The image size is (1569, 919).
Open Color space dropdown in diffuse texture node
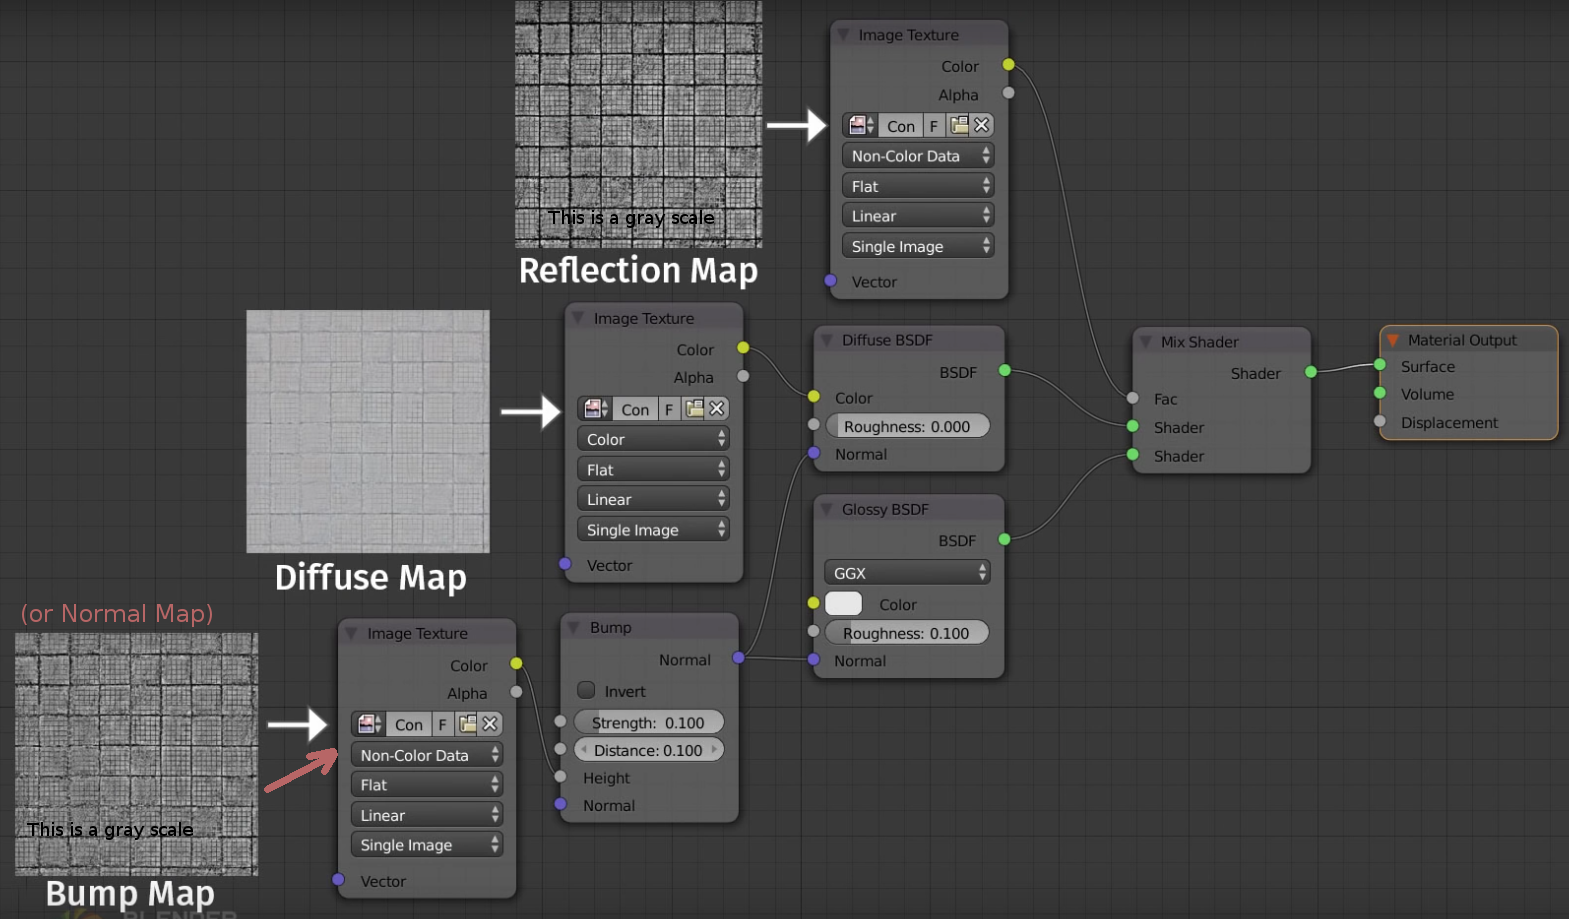652,439
